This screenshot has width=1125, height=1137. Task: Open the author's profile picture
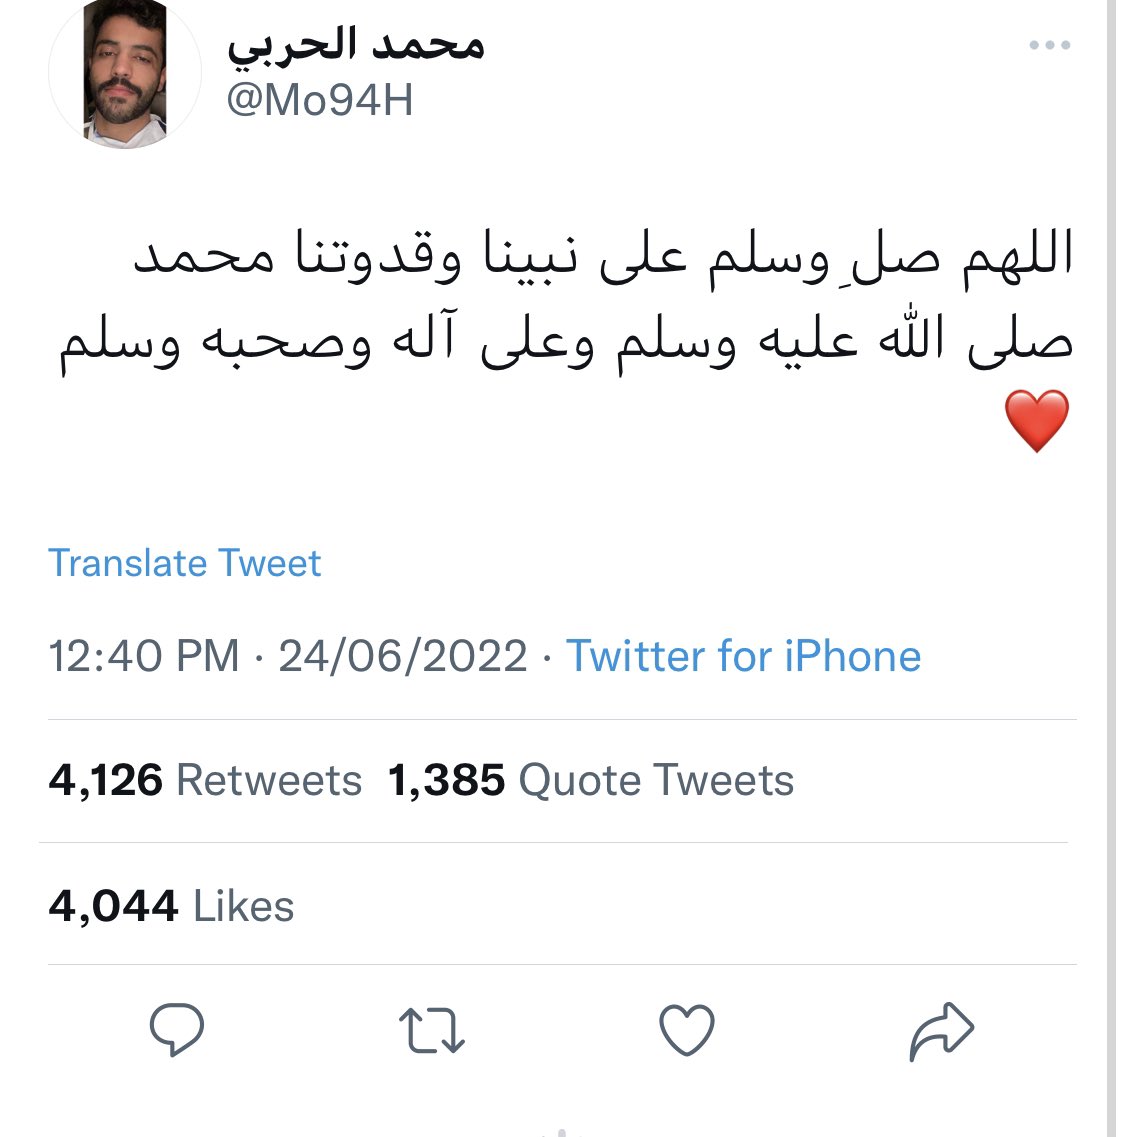coord(125,74)
